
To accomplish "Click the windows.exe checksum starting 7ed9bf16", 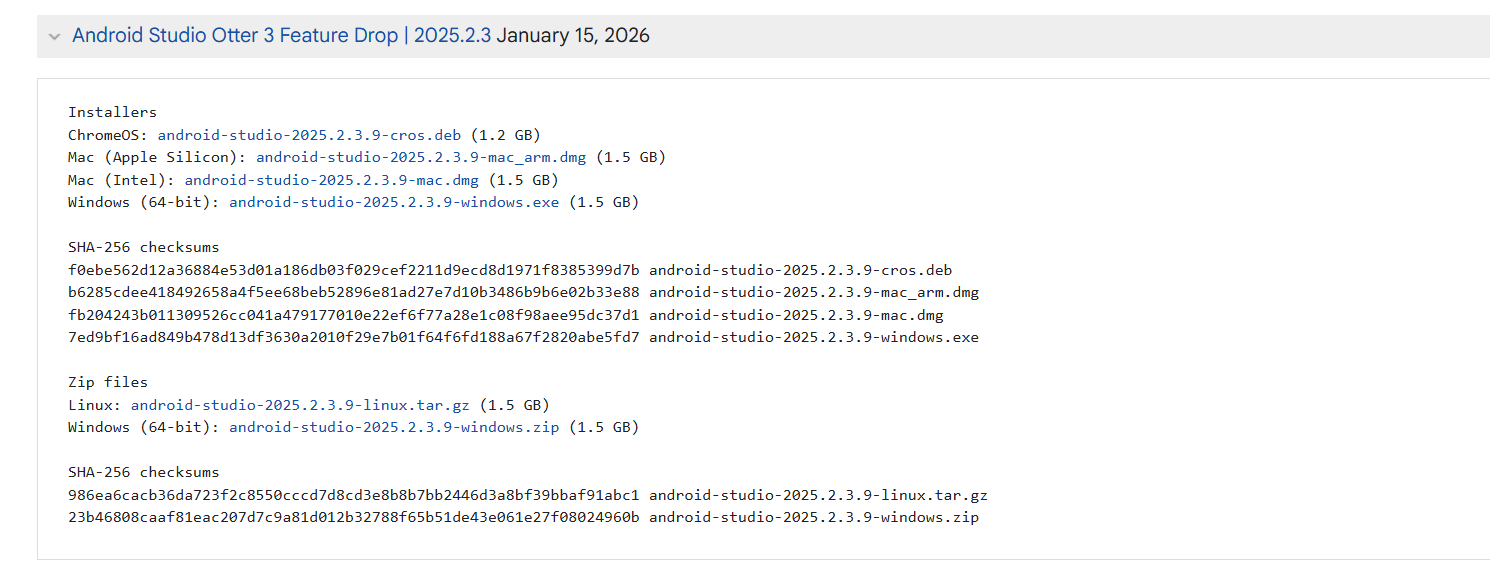I will [x=354, y=337].
